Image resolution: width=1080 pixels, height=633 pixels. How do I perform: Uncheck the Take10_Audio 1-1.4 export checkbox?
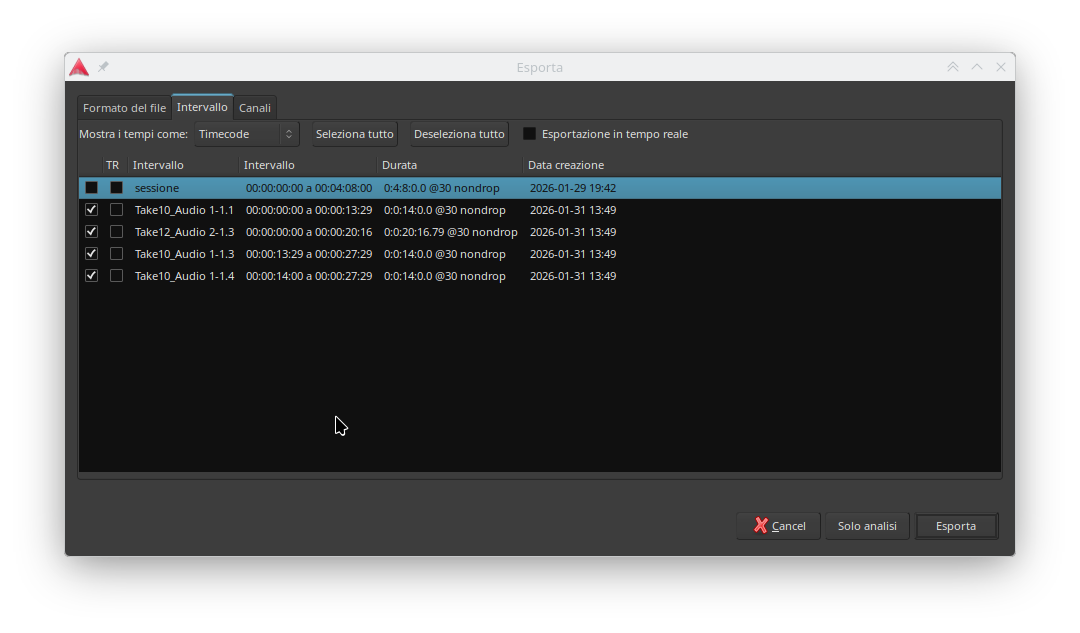coord(92,276)
